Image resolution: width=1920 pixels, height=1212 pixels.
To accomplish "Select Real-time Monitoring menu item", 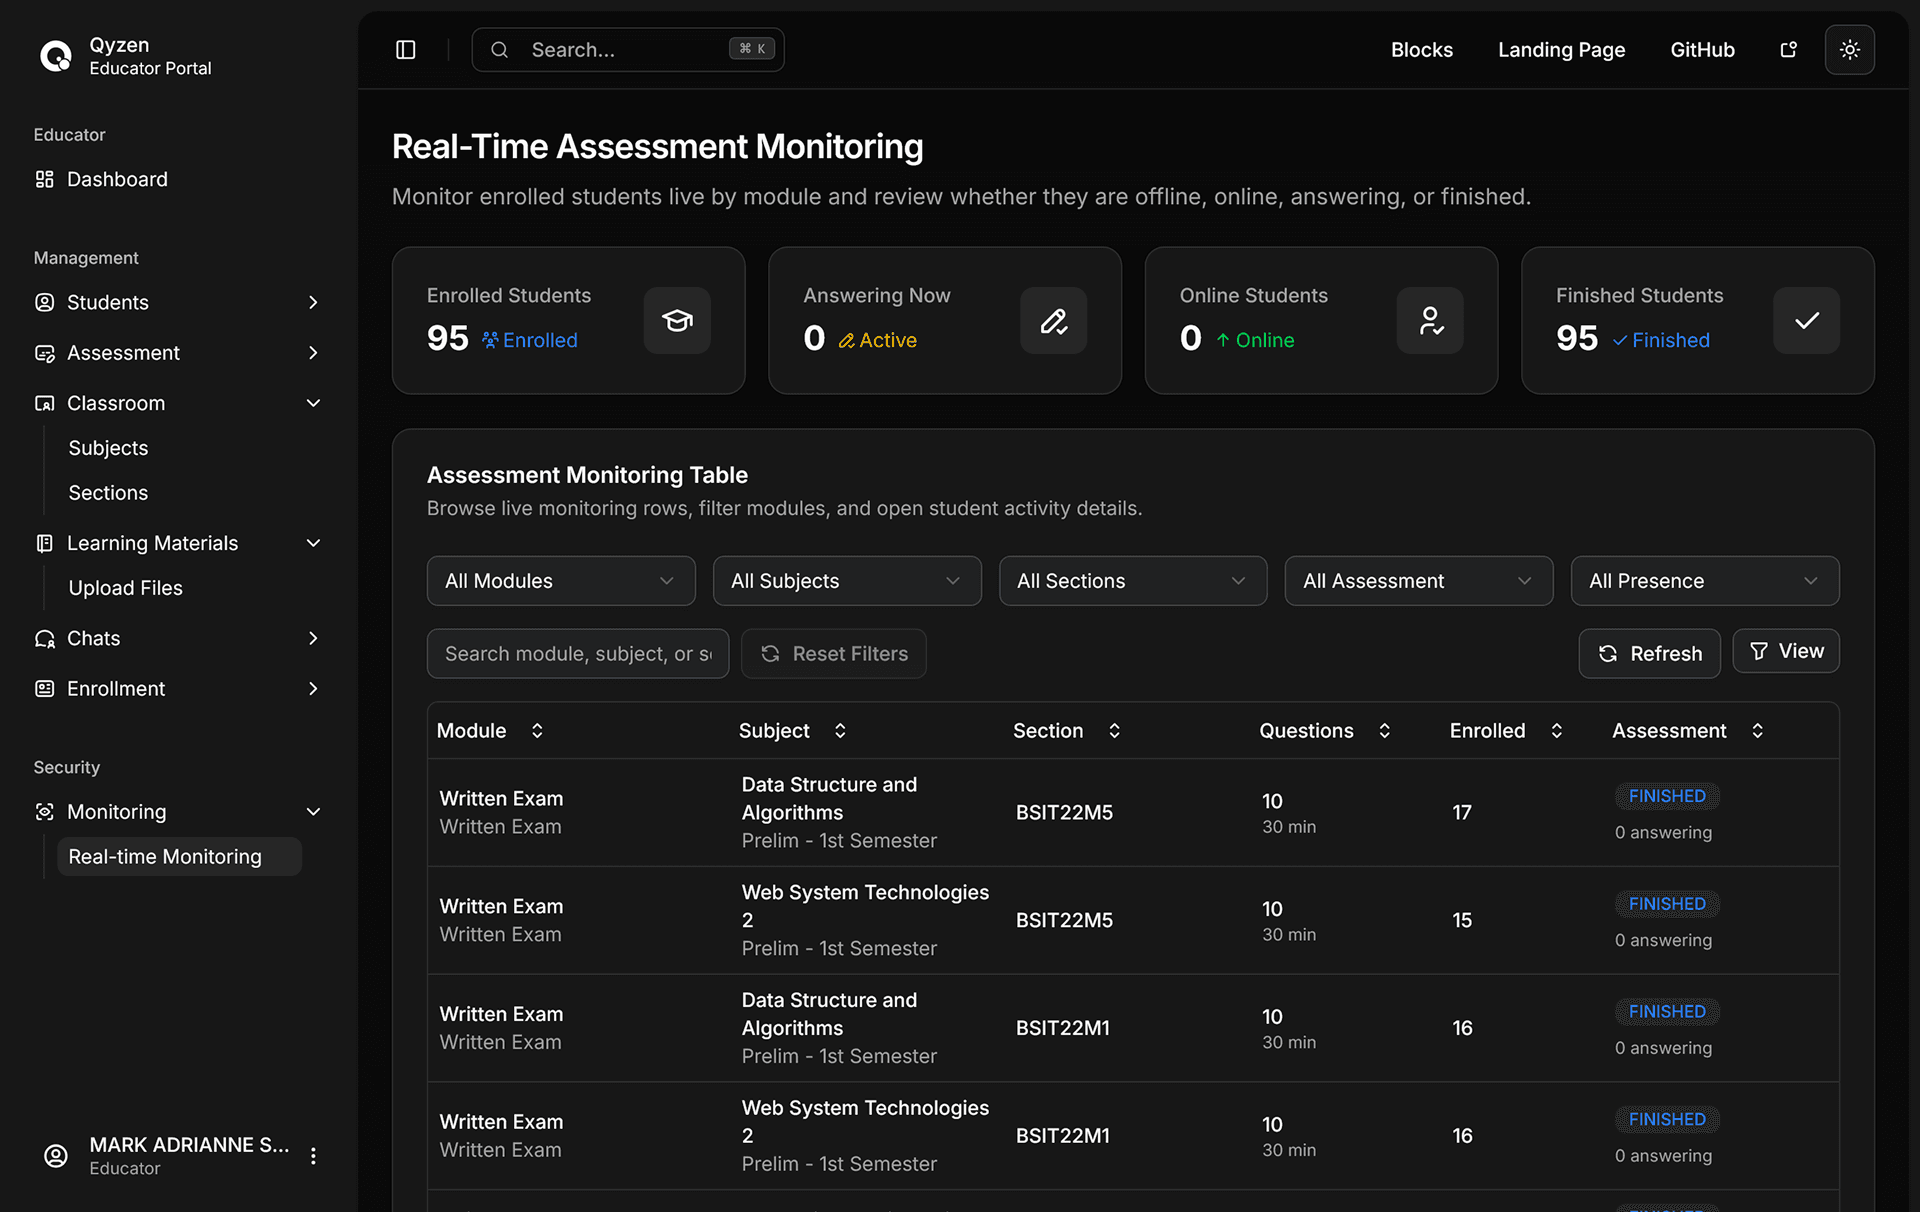I will pyautogui.click(x=179, y=857).
